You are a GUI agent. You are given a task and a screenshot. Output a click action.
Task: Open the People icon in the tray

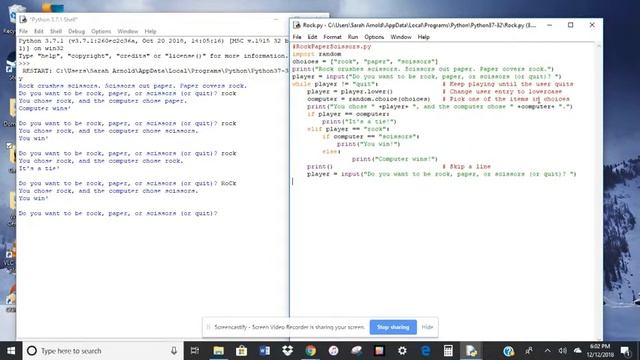529,351
